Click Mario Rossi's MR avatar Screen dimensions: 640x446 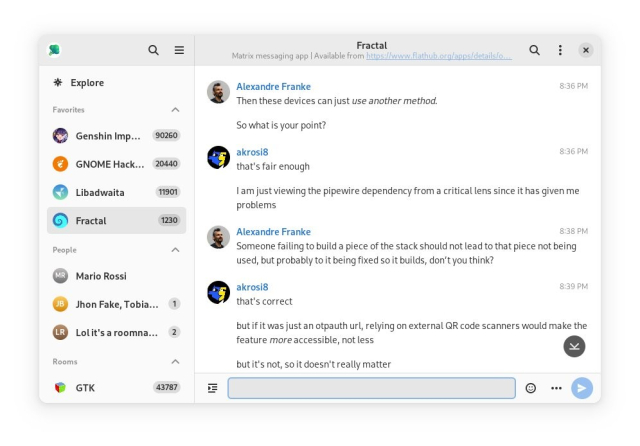[60, 276]
